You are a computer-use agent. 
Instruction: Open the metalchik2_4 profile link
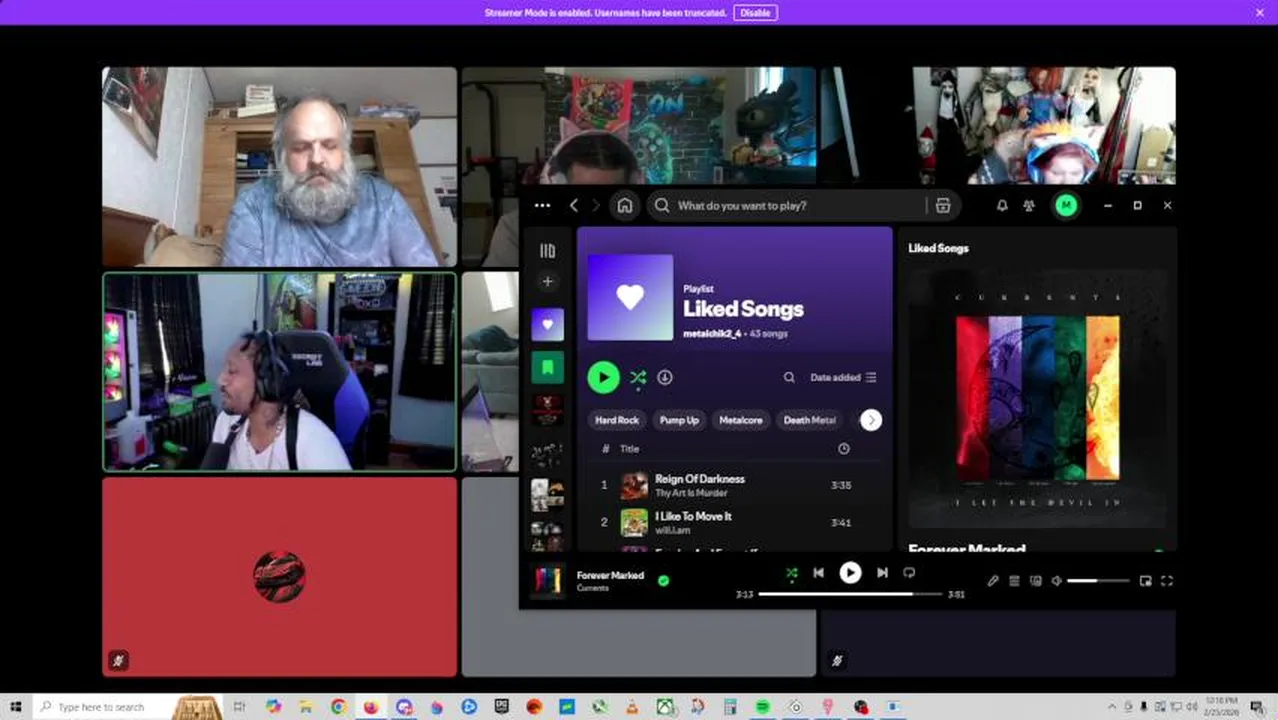[x=712, y=333]
